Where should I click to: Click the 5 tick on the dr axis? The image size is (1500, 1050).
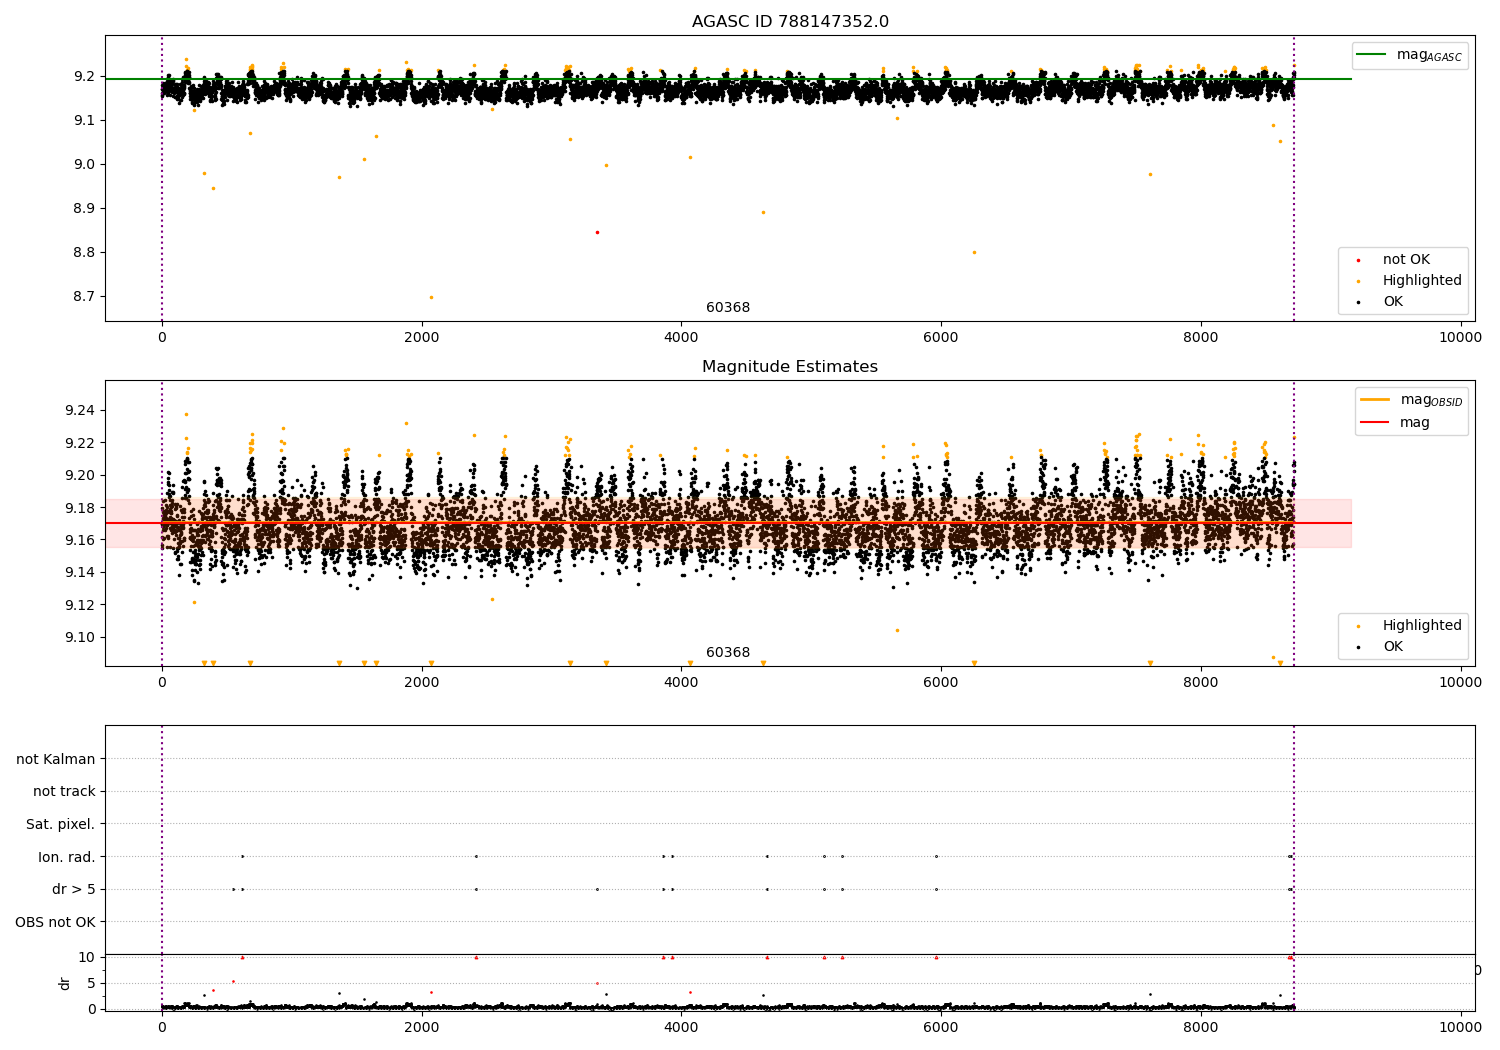click(x=92, y=984)
